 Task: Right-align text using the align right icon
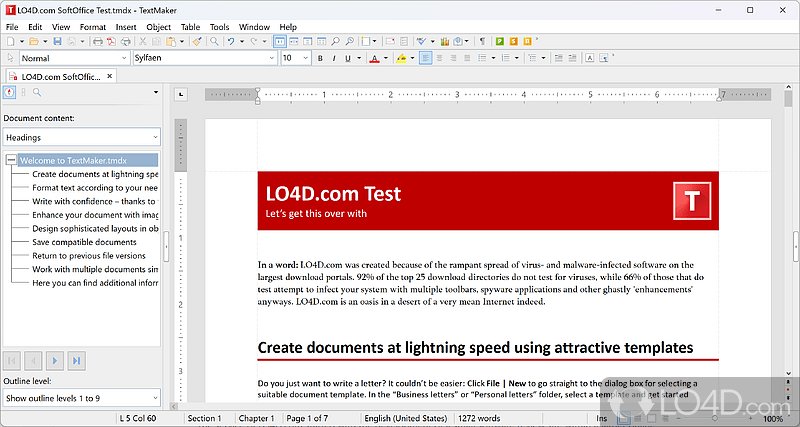point(453,58)
